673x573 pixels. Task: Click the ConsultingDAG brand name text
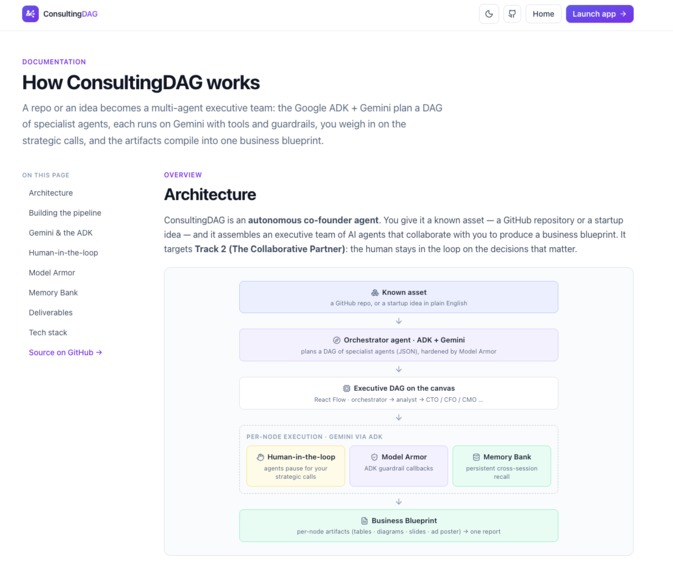[70, 14]
